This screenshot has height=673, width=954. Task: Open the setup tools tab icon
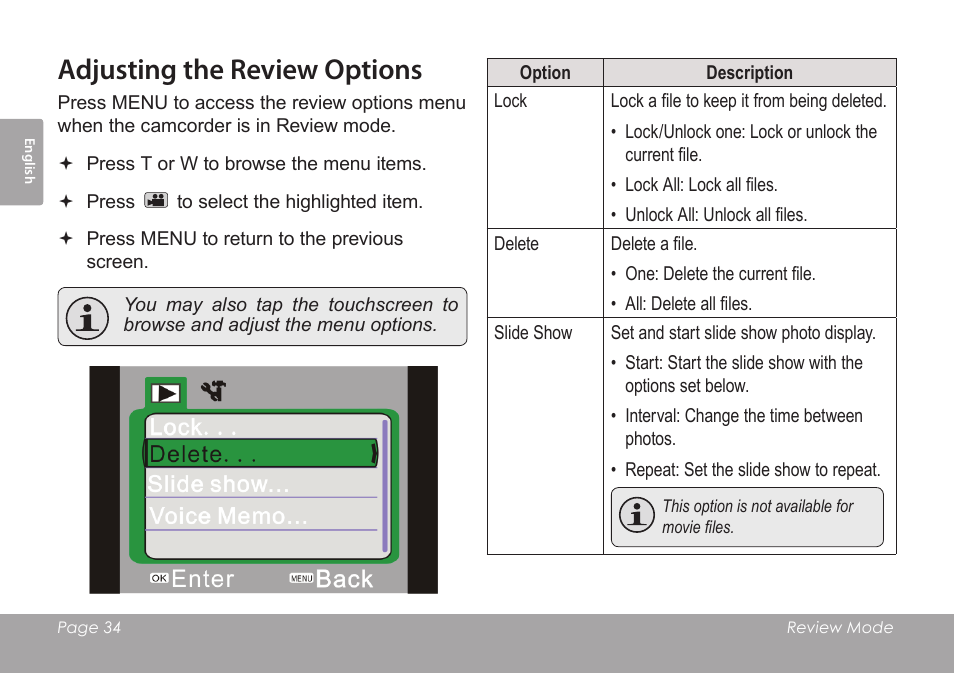214,391
